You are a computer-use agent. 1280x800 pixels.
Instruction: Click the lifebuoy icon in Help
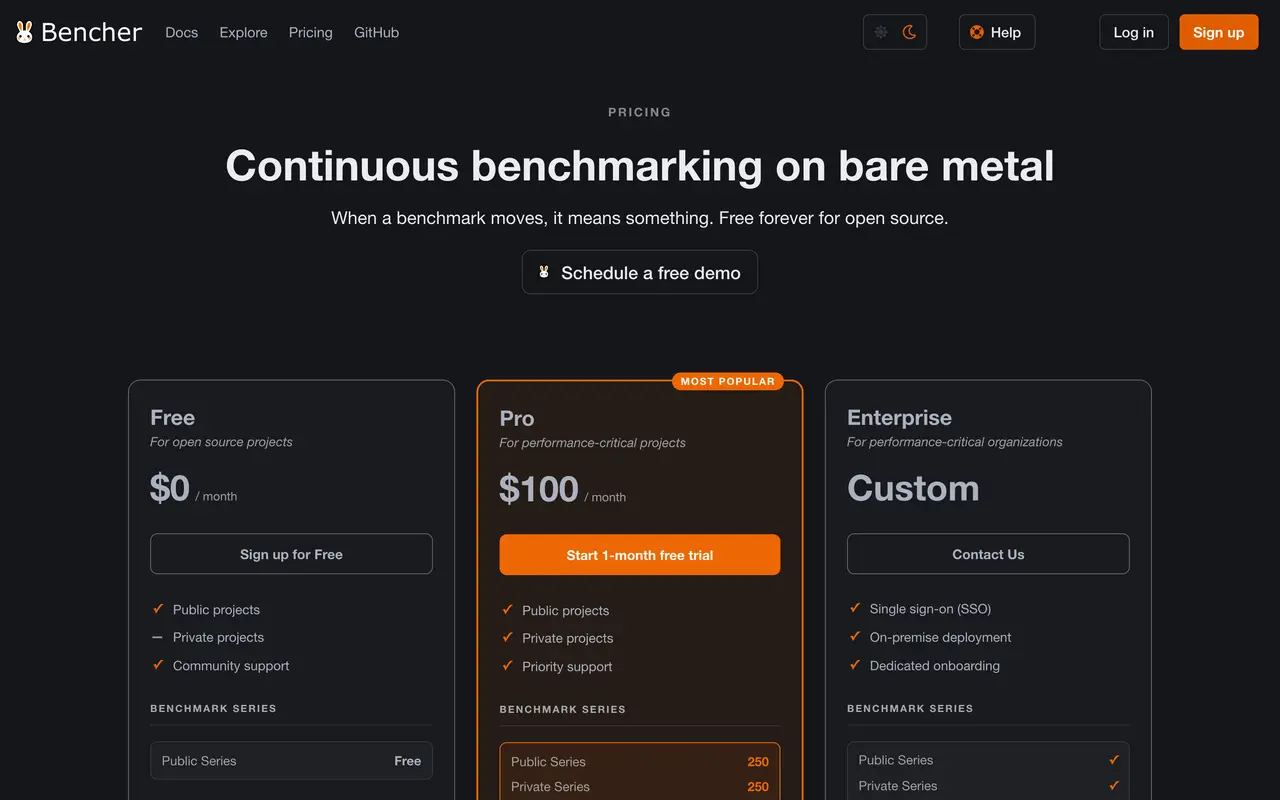(x=977, y=32)
